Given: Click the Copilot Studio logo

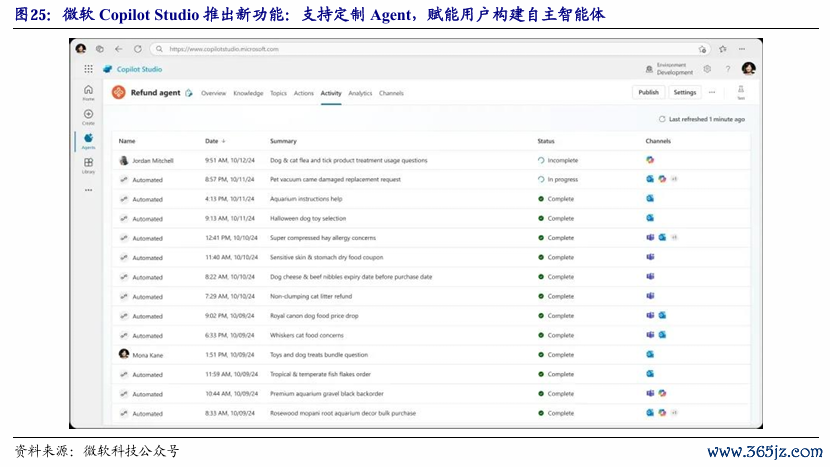Looking at the screenshot, I should coord(107,69).
